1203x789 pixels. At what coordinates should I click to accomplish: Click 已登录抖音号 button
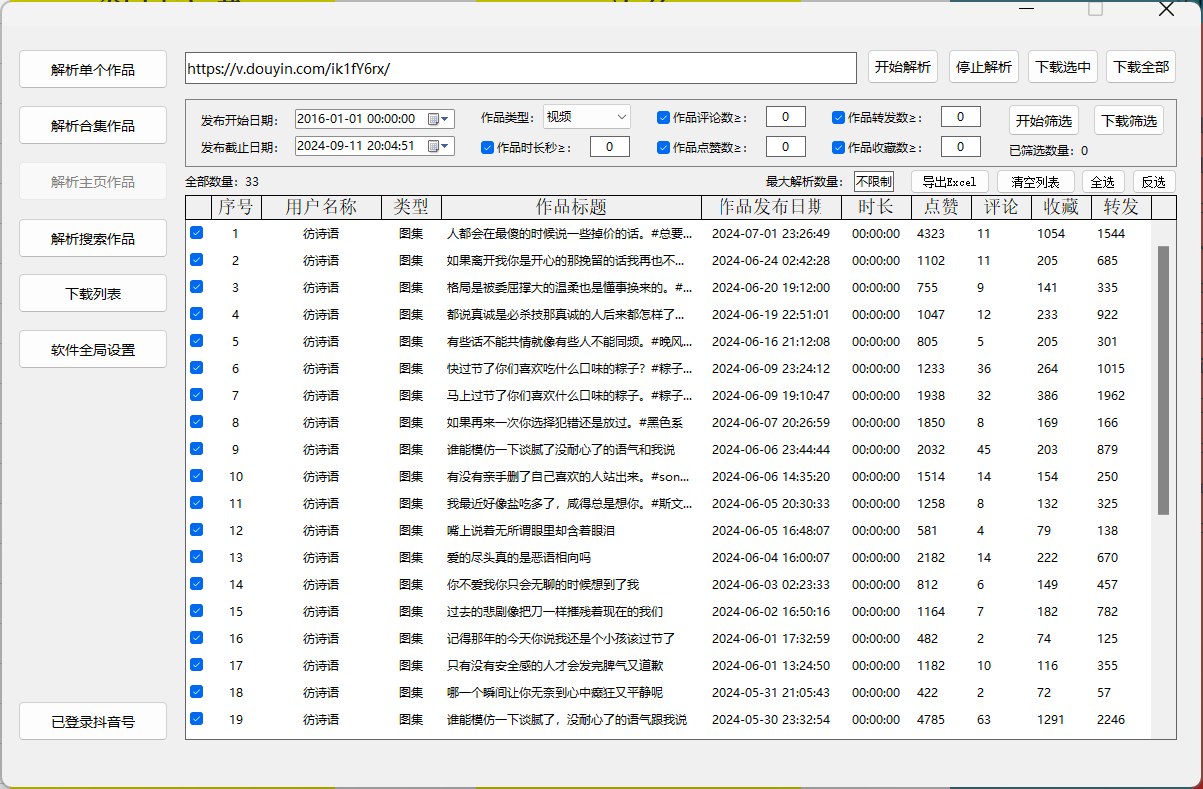coord(93,721)
